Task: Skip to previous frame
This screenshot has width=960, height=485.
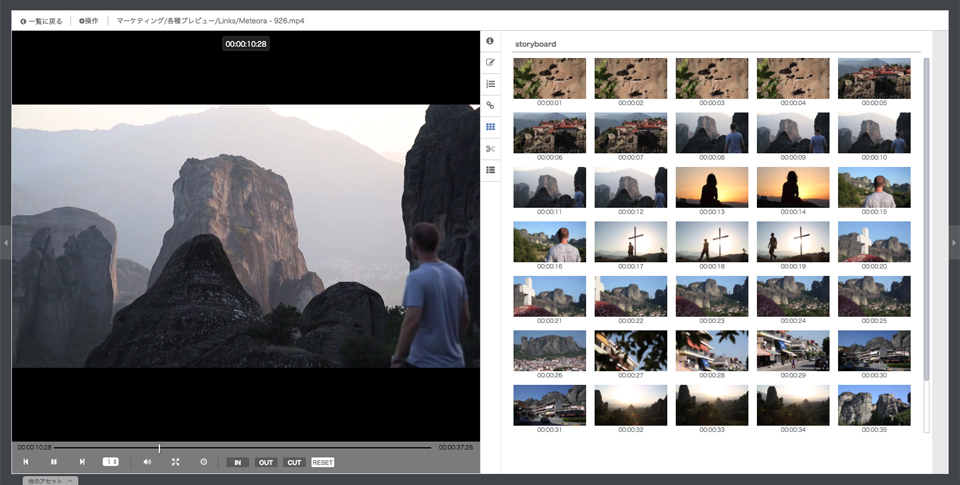Action: tap(26, 462)
